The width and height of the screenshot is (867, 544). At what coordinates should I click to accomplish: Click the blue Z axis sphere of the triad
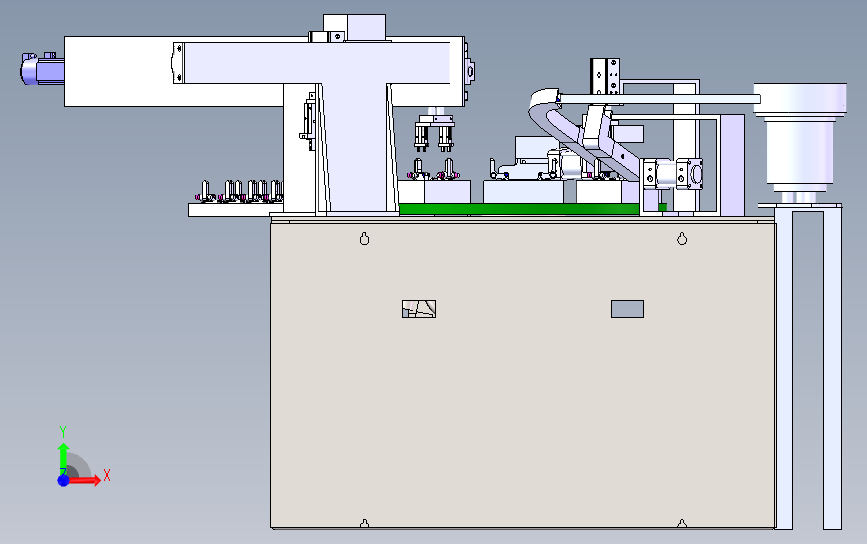pyautogui.click(x=64, y=480)
